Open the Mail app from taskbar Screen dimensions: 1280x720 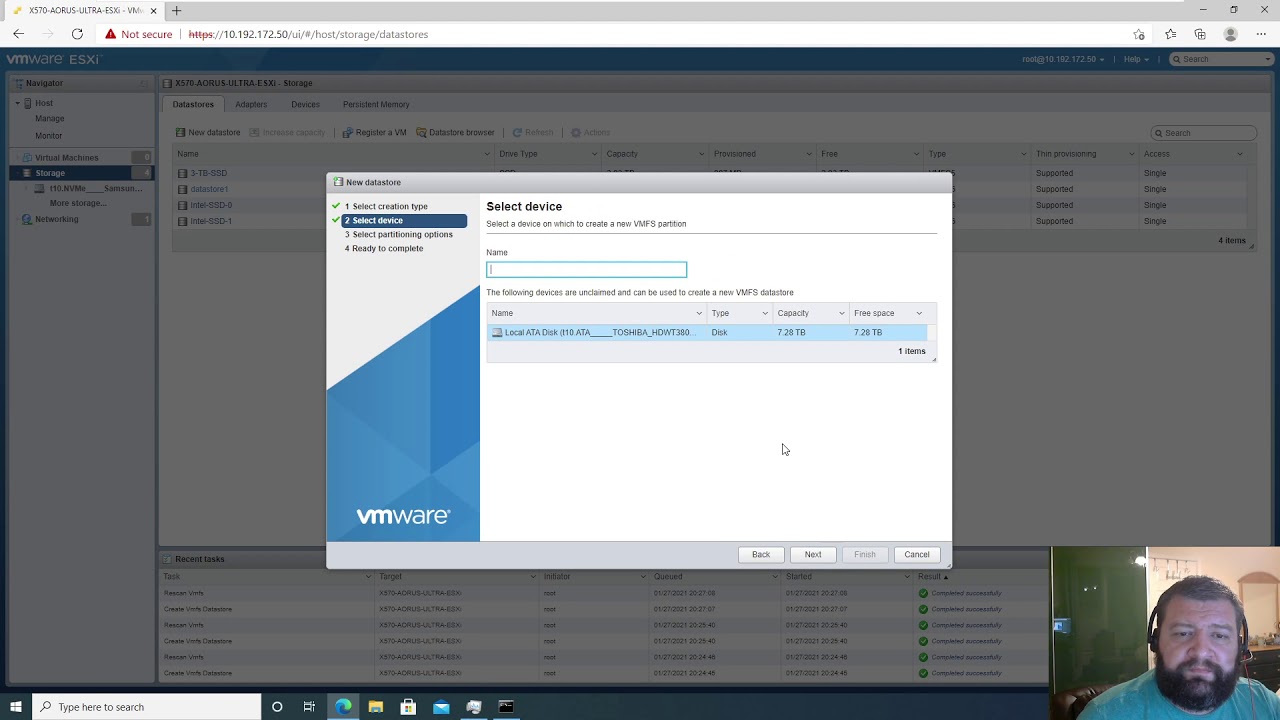coord(441,707)
